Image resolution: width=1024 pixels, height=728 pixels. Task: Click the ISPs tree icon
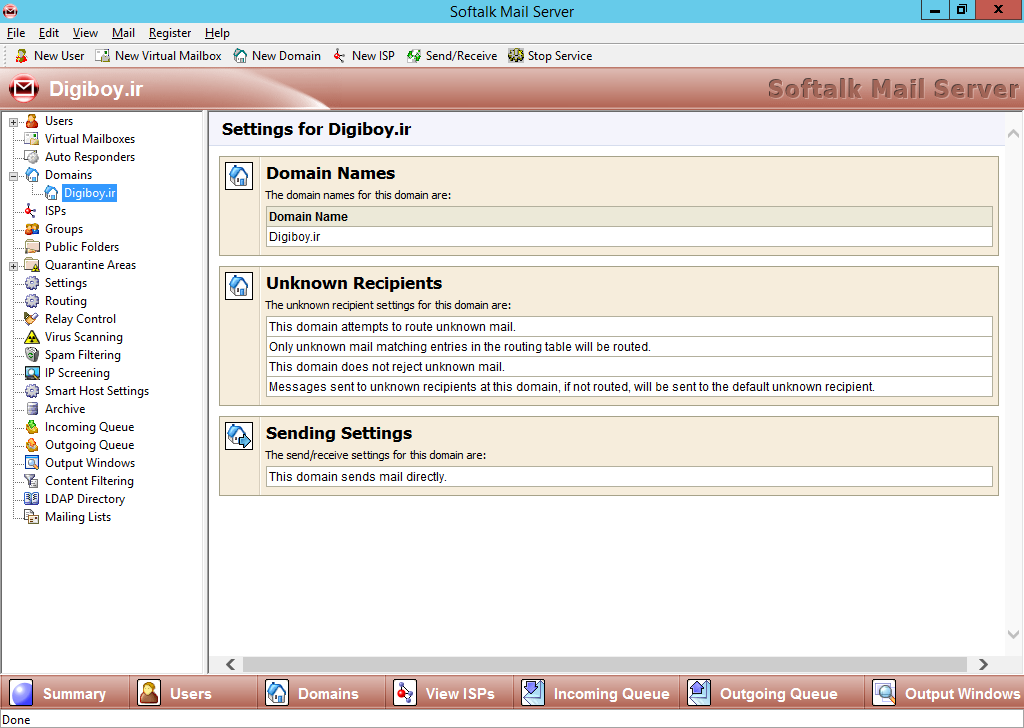pyautogui.click(x=31, y=211)
